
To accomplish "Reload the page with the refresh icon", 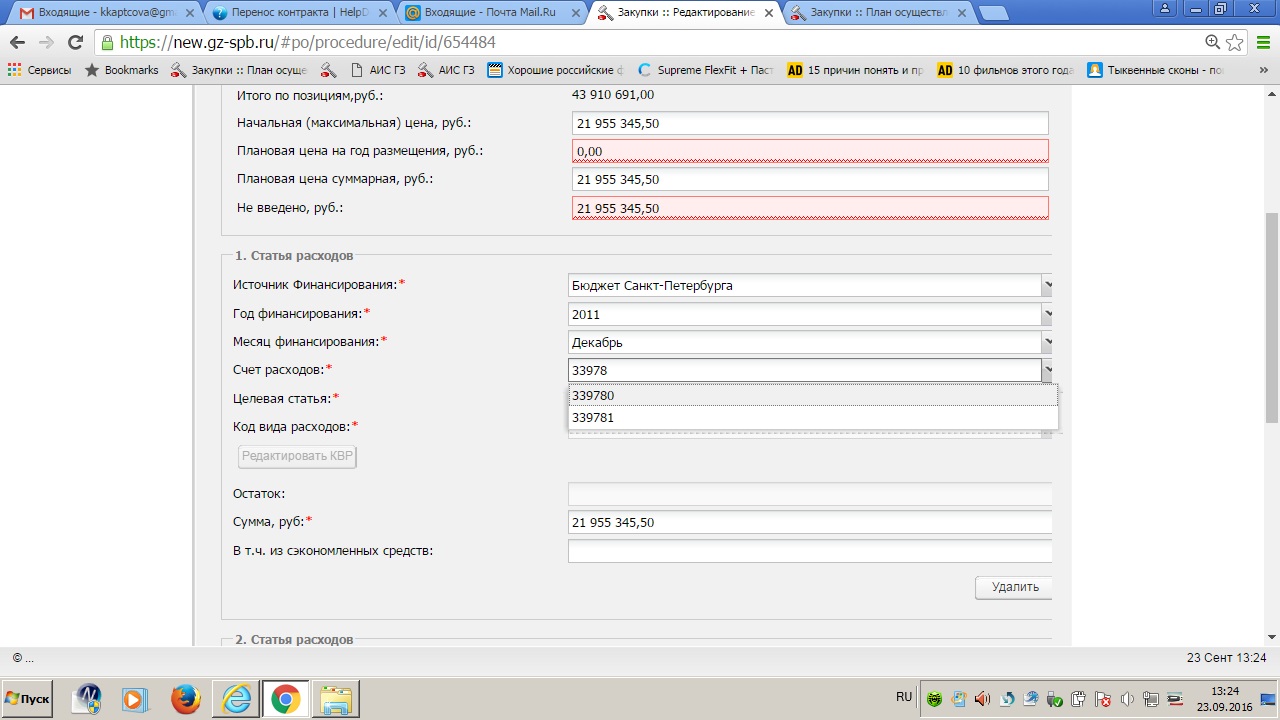I will click(x=75, y=43).
